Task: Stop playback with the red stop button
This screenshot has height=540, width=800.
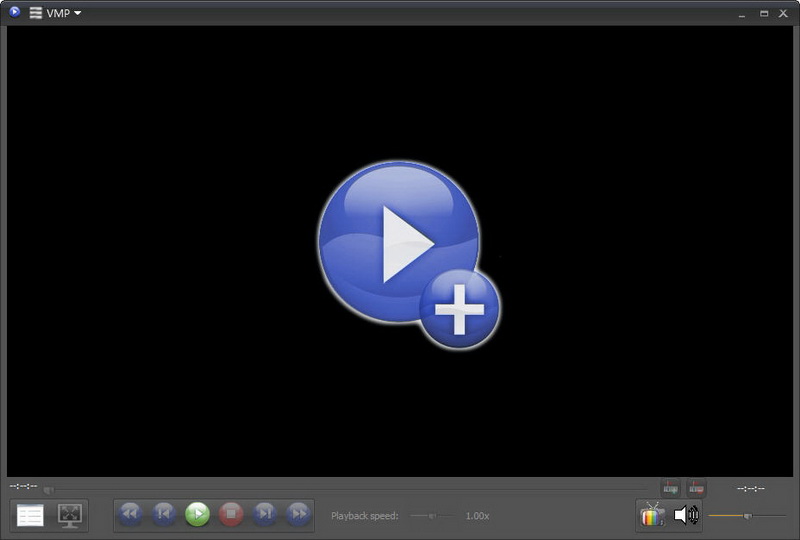Action: [231, 513]
